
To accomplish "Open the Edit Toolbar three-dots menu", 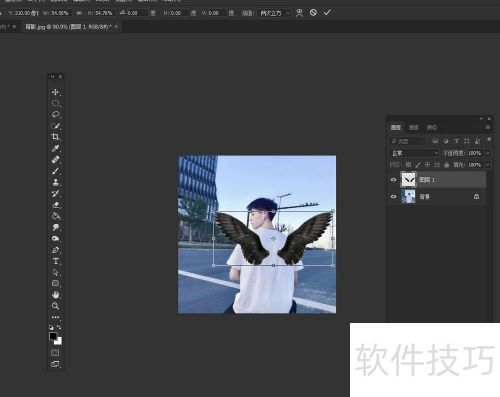I will coord(55,317).
